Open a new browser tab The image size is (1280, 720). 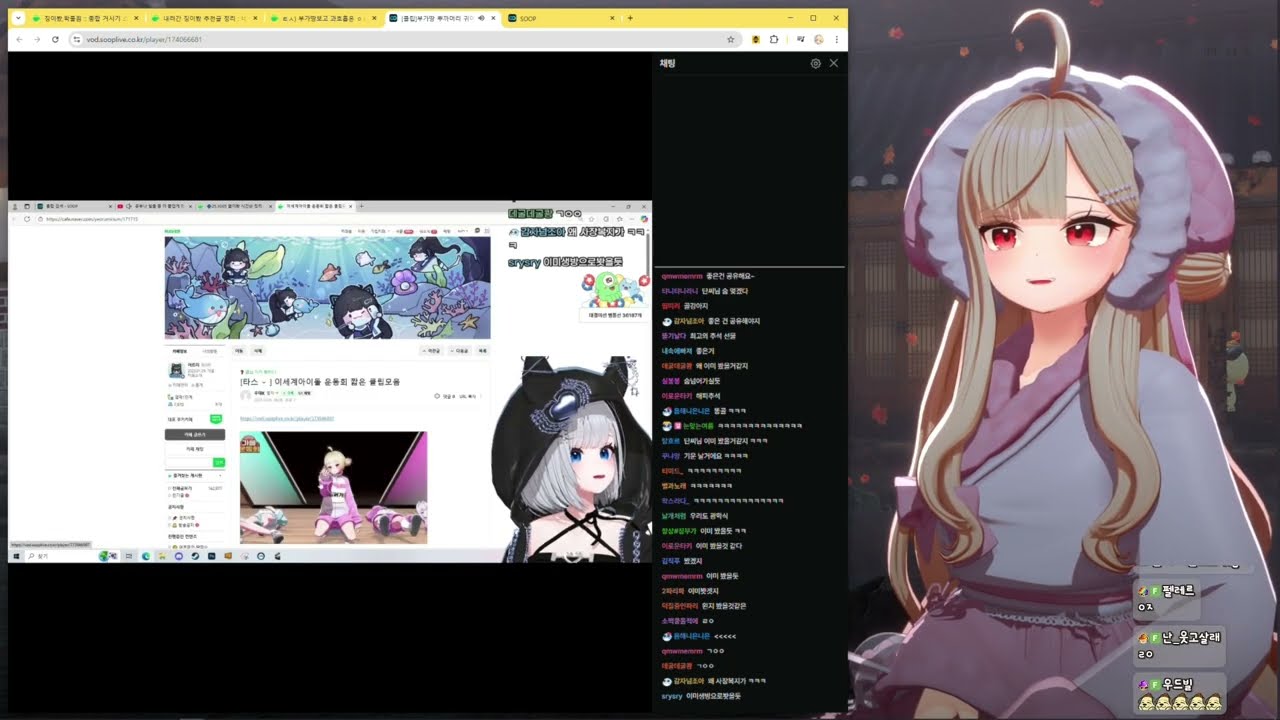(630, 18)
